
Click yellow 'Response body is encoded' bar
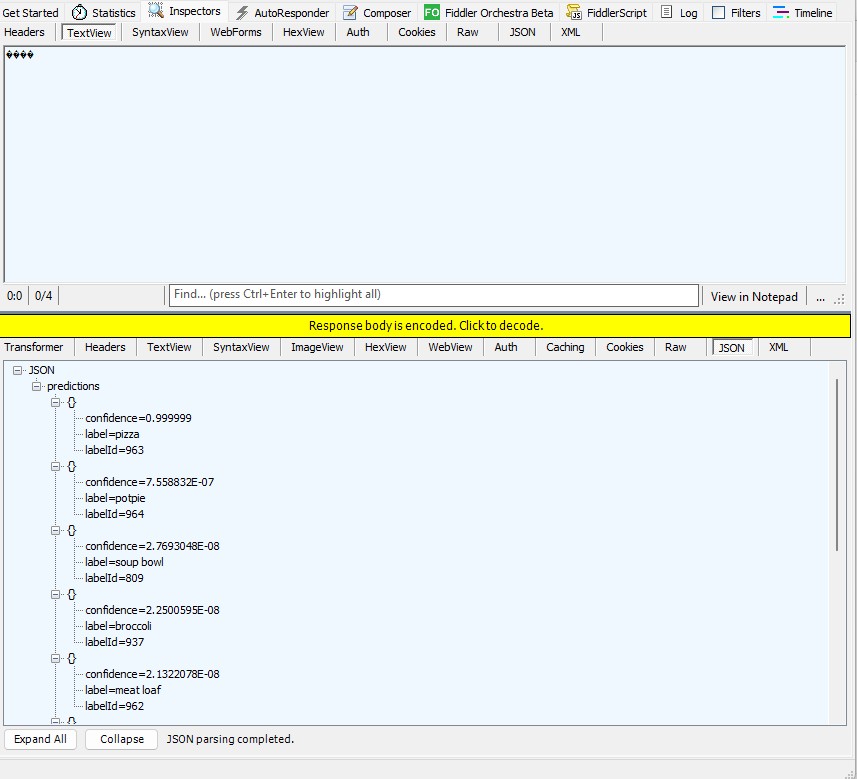[425, 326]
